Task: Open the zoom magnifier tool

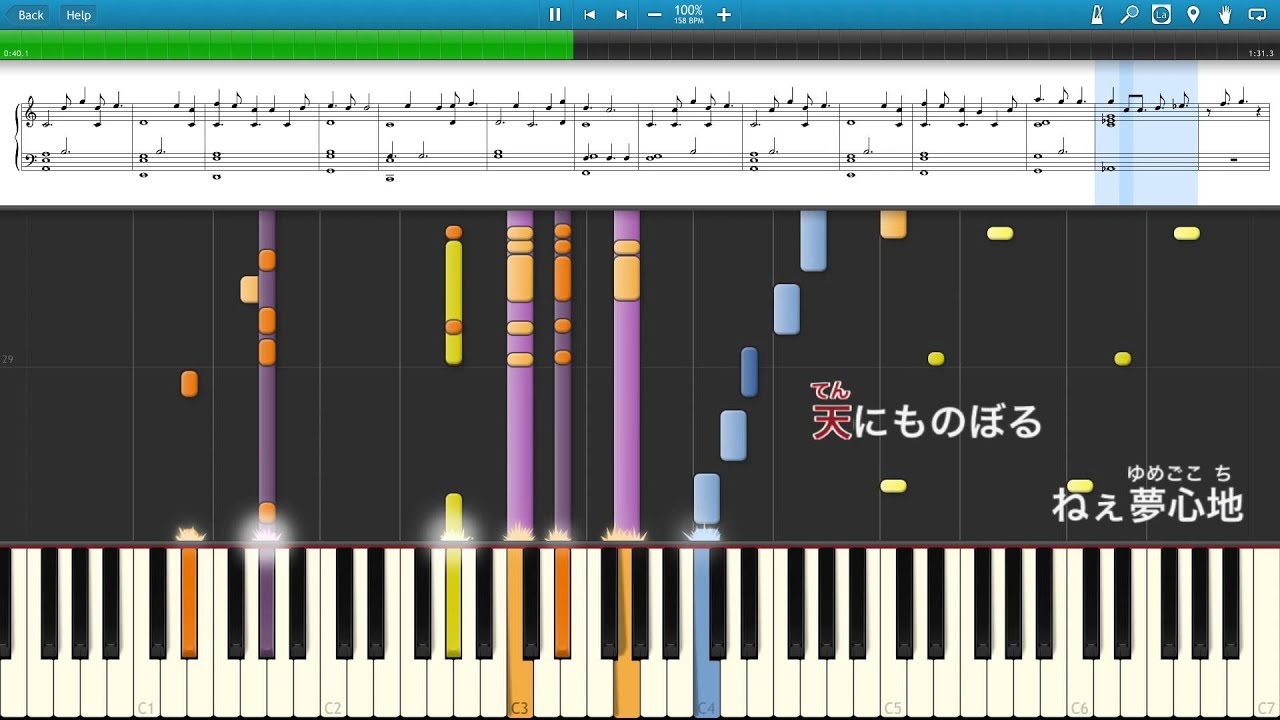Action: (x=1129, y=14)
